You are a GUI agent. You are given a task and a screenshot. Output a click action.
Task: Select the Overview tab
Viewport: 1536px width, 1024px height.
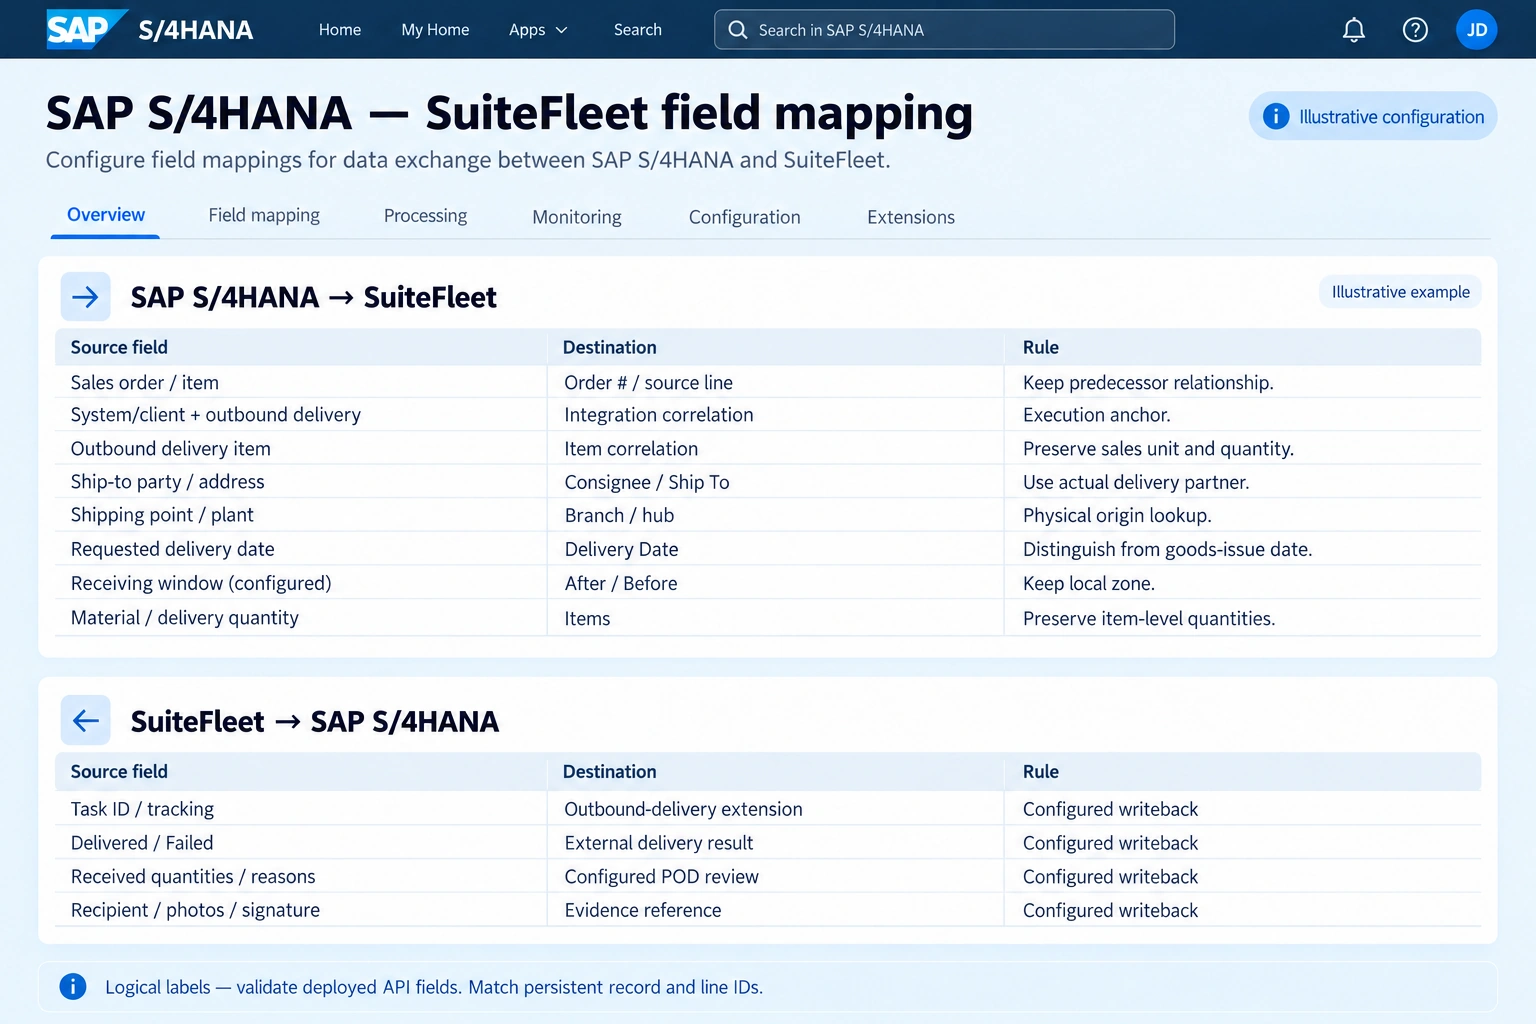(105, 215)
